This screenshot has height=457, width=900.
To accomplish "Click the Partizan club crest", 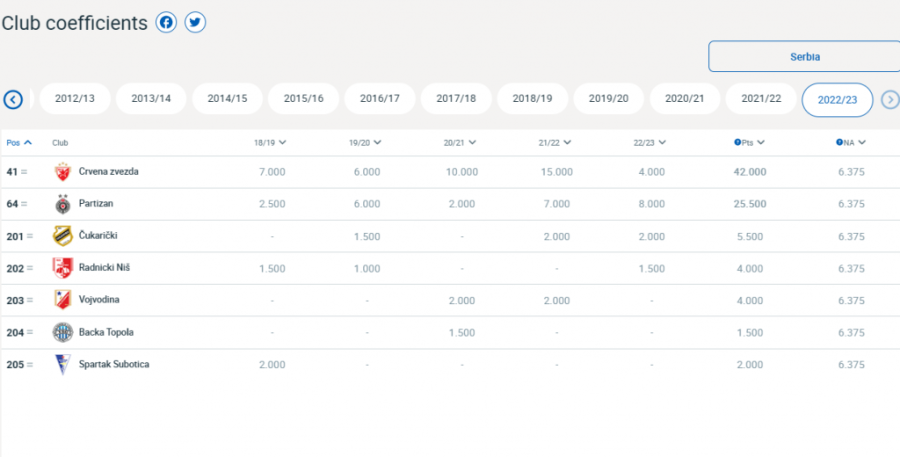I will tap(63, 204).
